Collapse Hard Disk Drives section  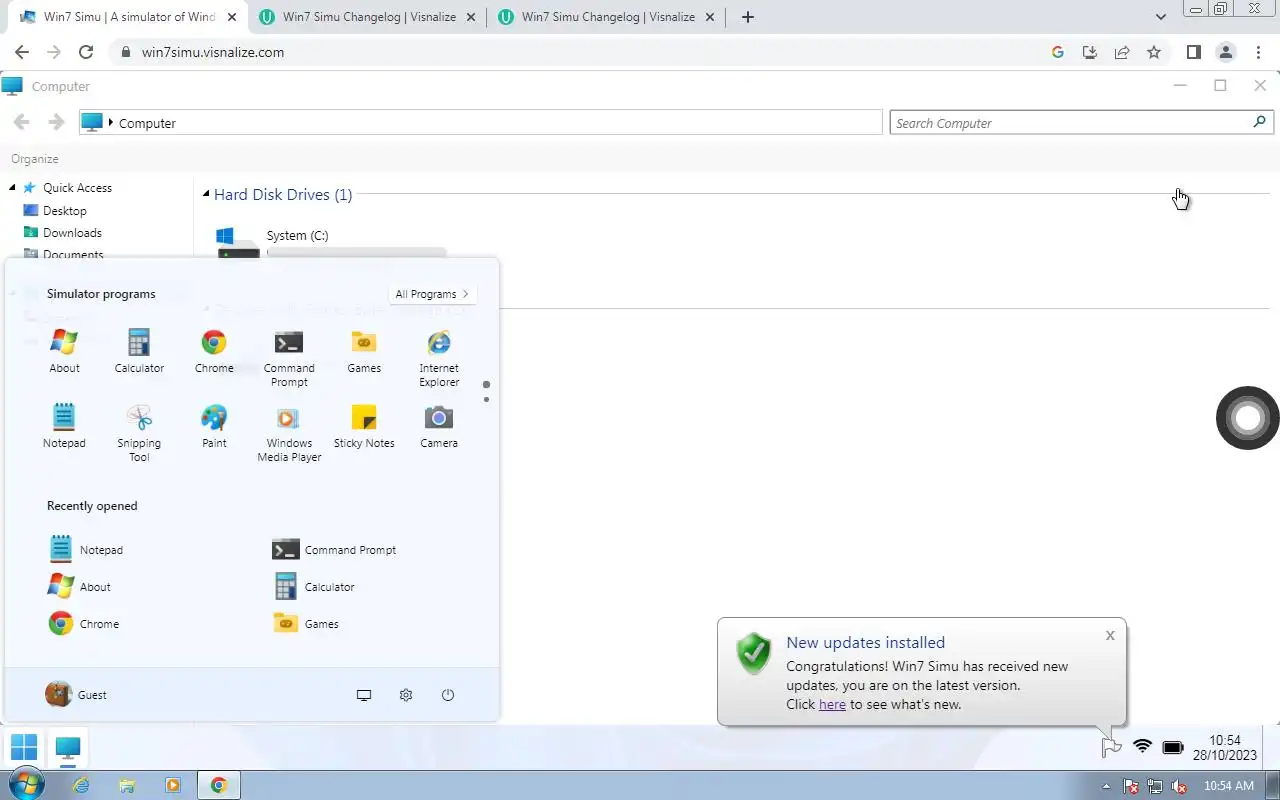click(206, 194)
